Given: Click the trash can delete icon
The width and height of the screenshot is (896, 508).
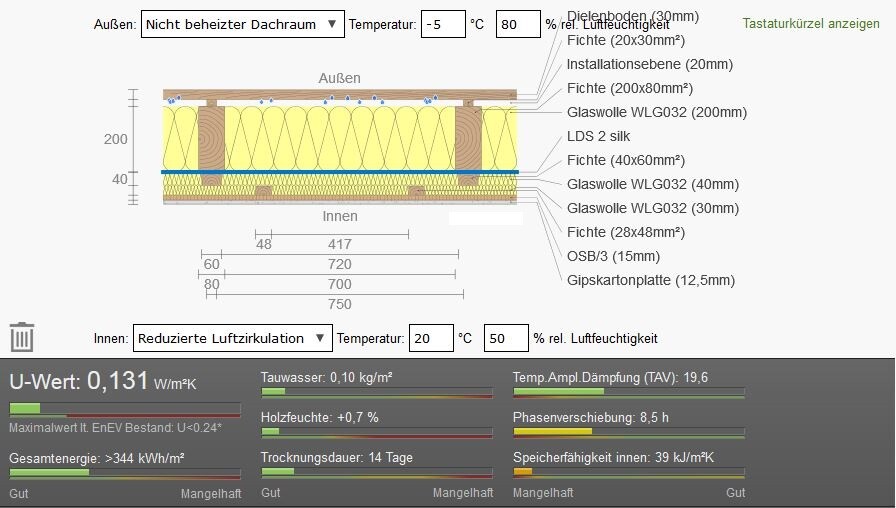Looking at the screenshot, I should point(22,337).
